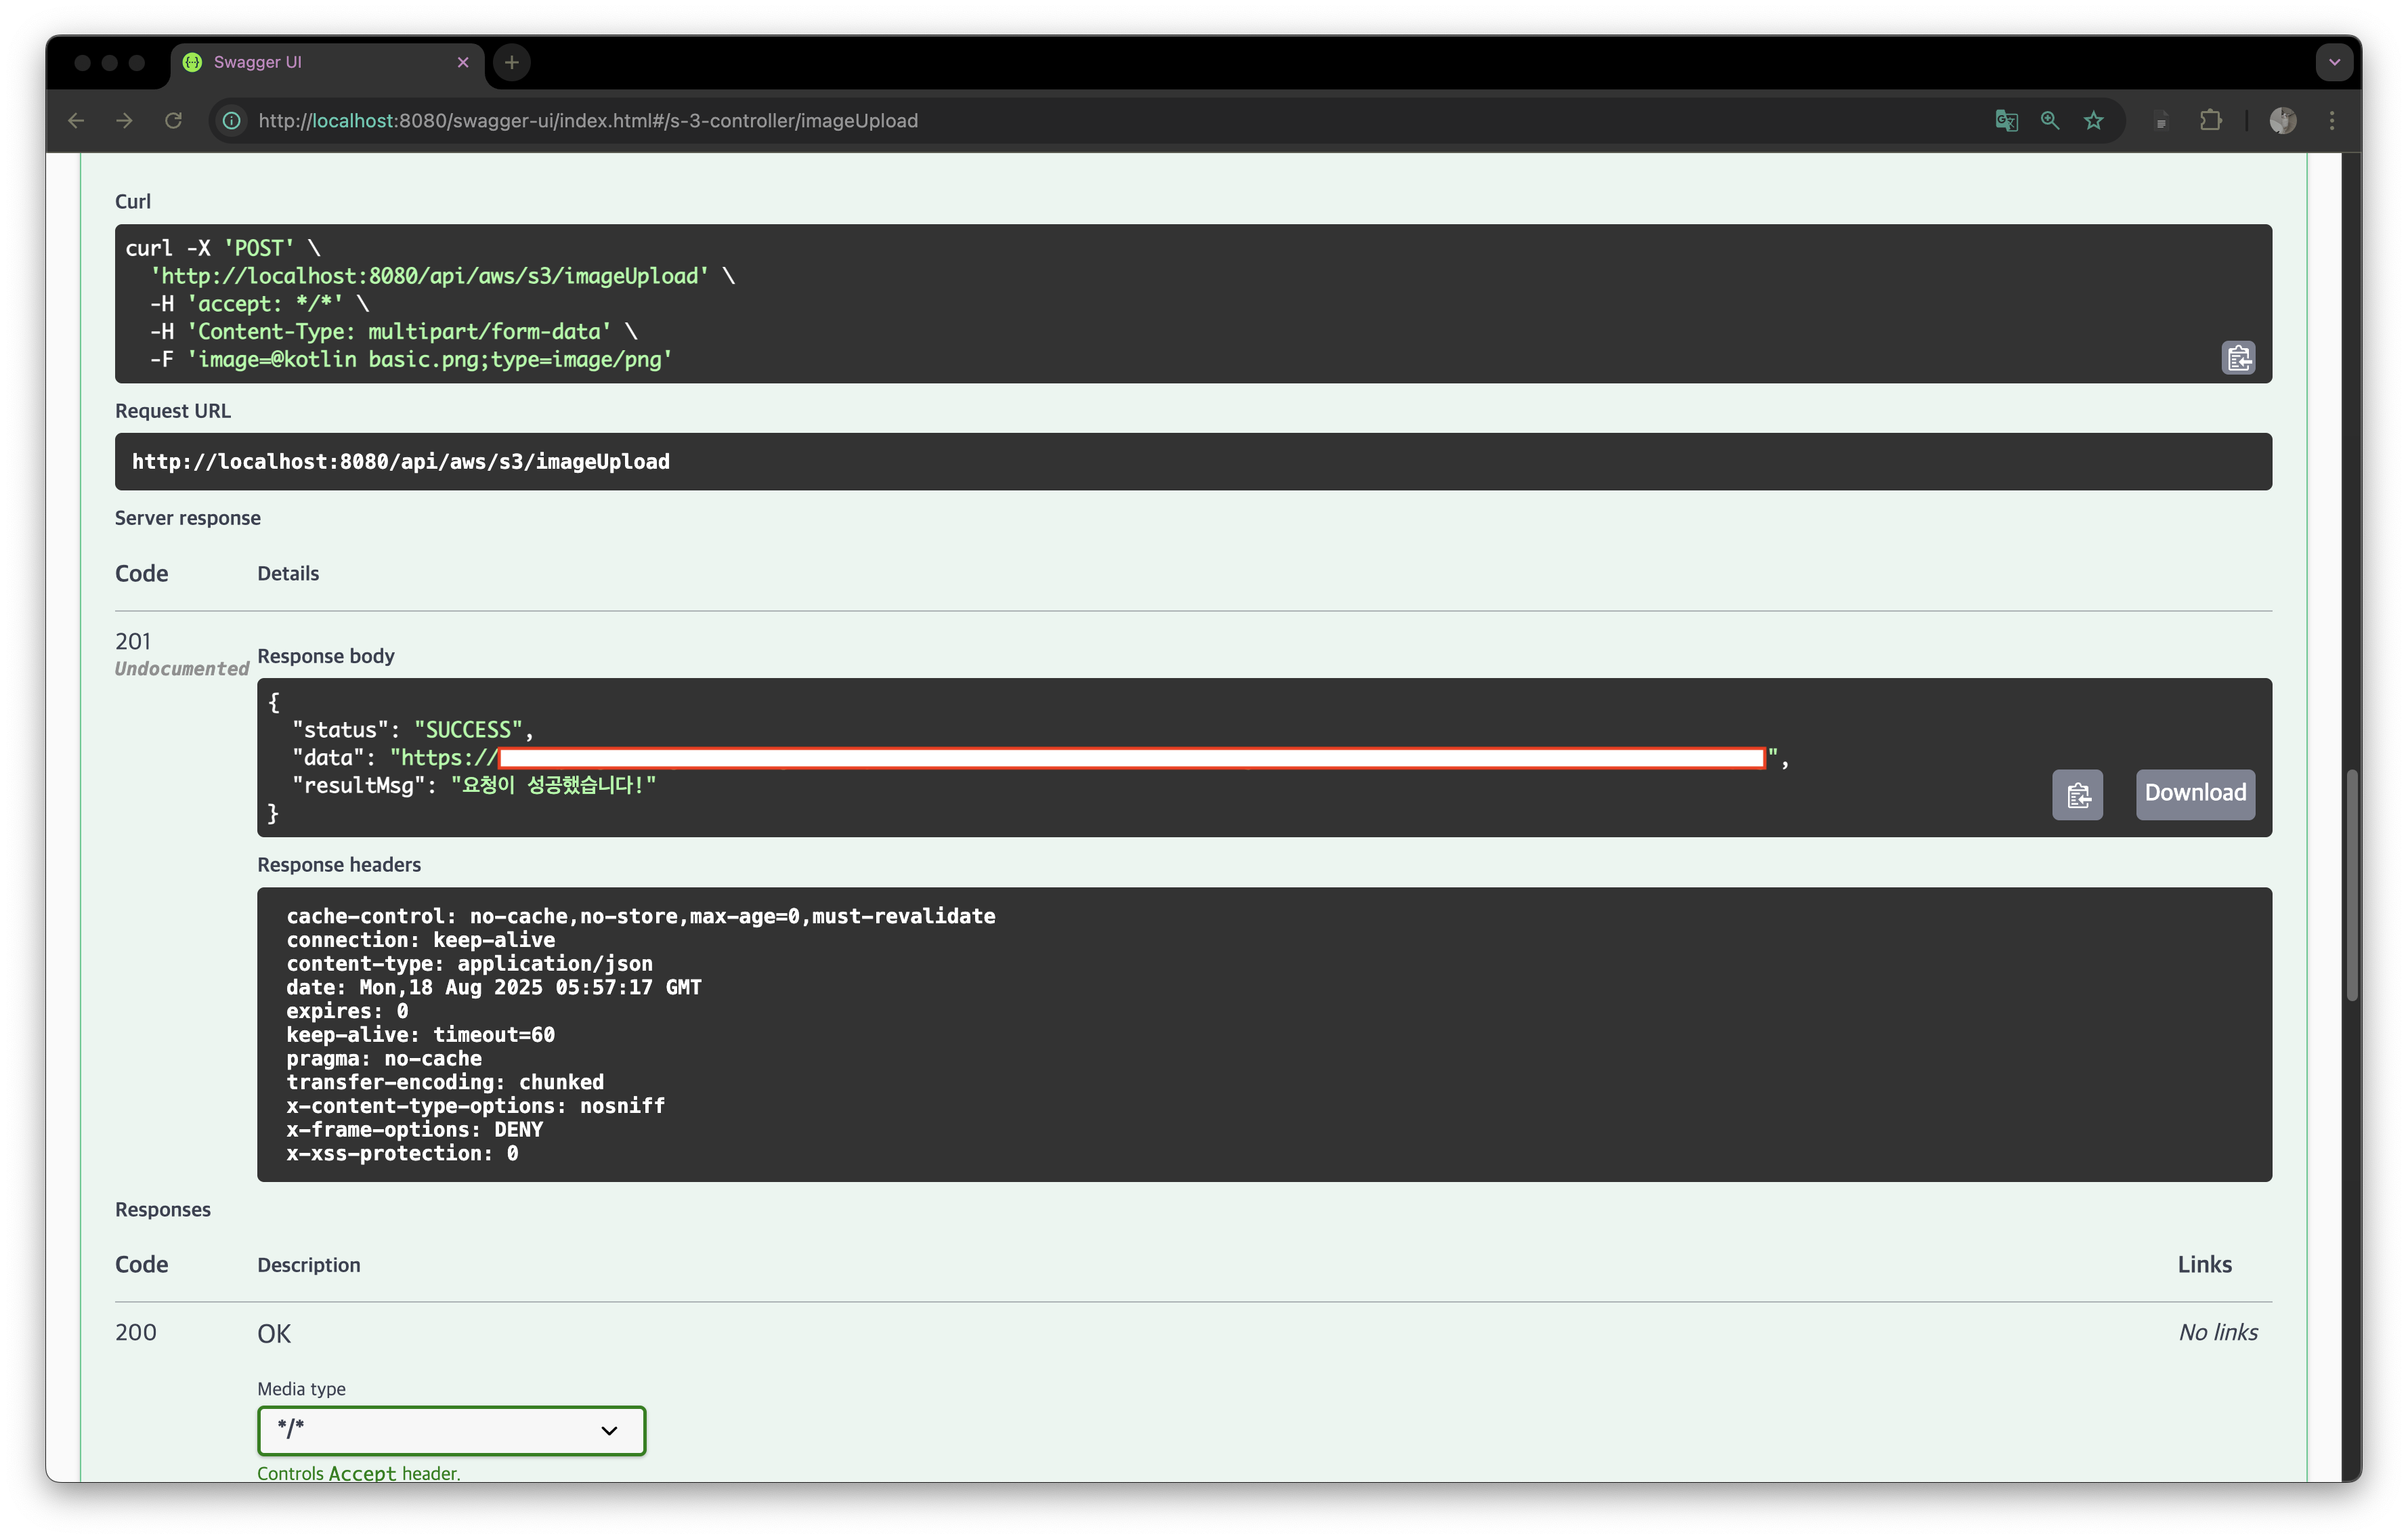
Task: Open the Media type dropdown
Action: pos(451,1430)
